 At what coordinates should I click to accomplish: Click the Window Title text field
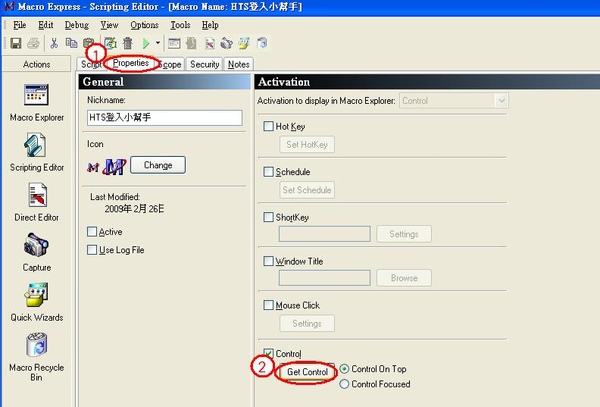[324, 278]
